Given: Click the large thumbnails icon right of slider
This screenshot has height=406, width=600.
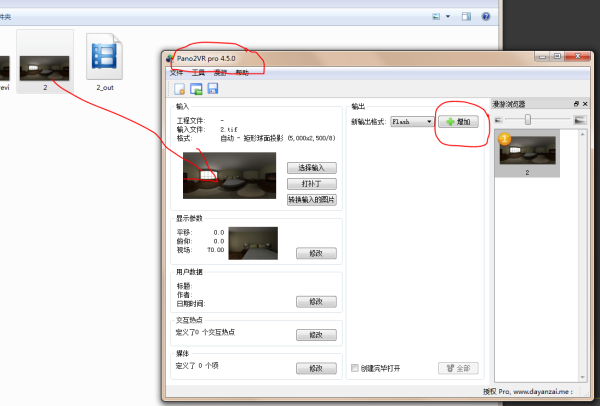Looking at the screenshot, I should tap(580, 120).
